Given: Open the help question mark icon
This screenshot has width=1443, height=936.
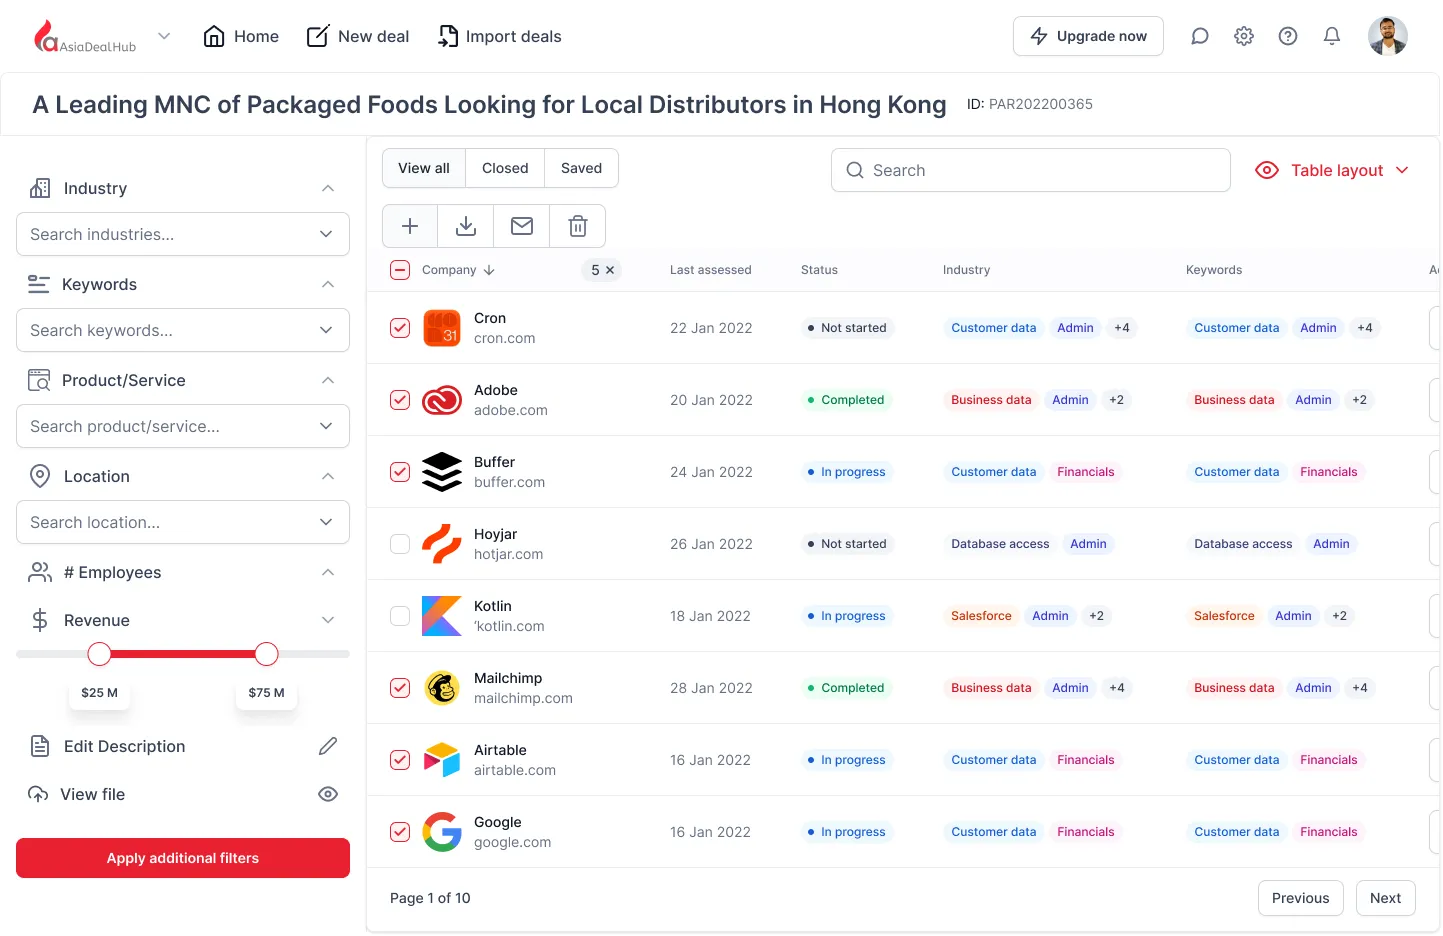Looking at the screenshot, I should (x=1288, y=36).
